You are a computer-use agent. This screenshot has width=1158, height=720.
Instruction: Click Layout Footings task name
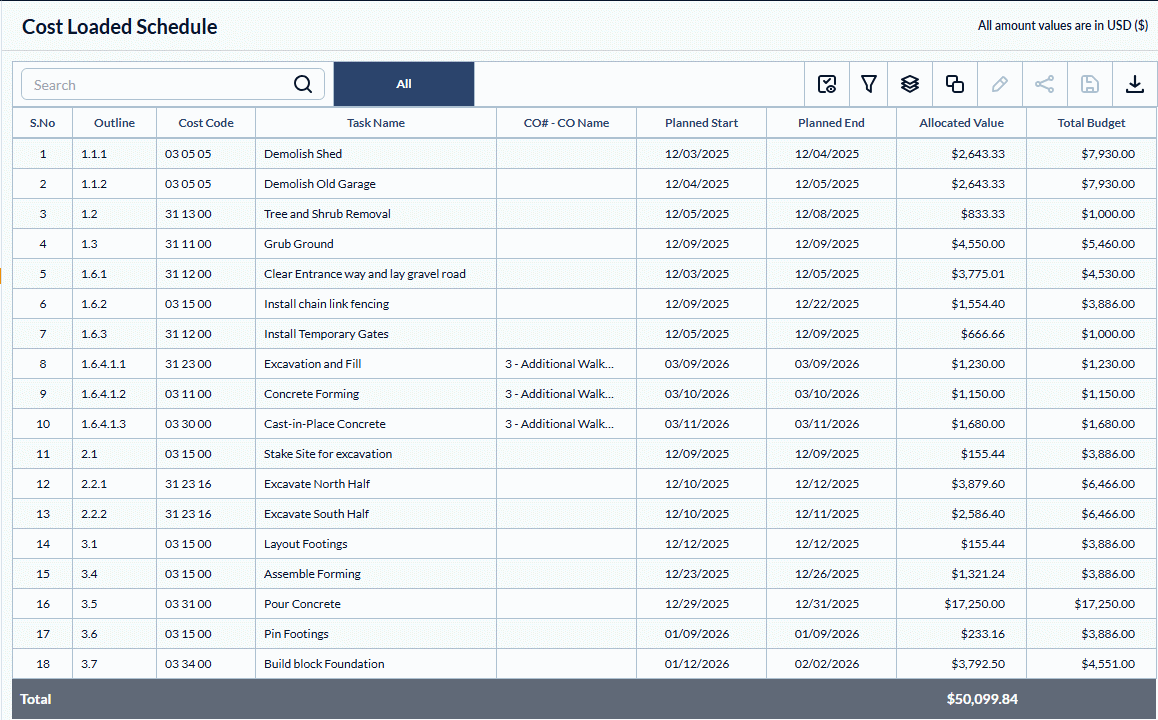click(x=306, y=544)
